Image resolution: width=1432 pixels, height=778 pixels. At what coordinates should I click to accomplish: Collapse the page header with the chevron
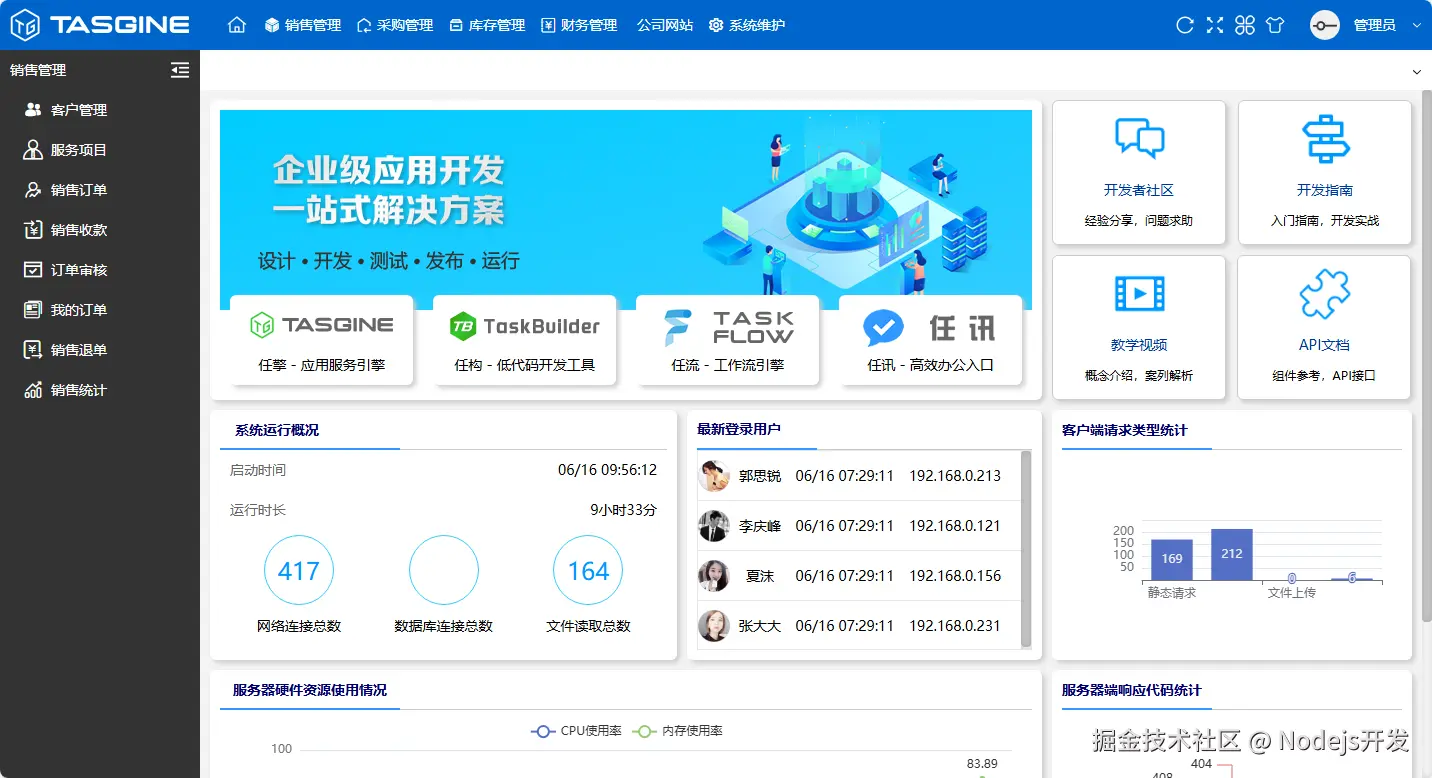pyautogui.click(x=1416, y=72)
